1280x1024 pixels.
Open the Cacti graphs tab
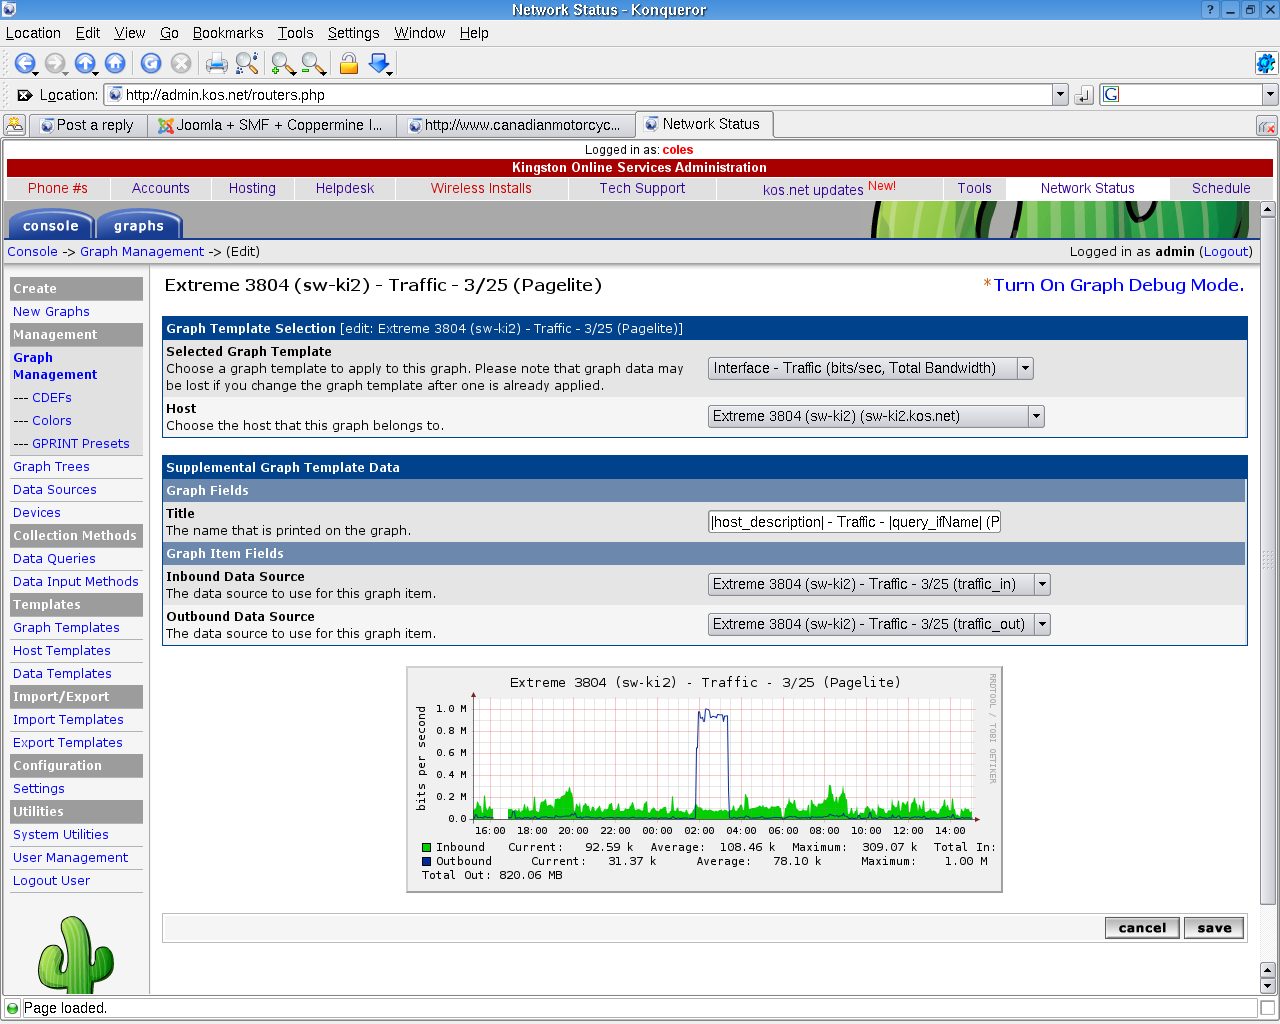coord(139,225)
